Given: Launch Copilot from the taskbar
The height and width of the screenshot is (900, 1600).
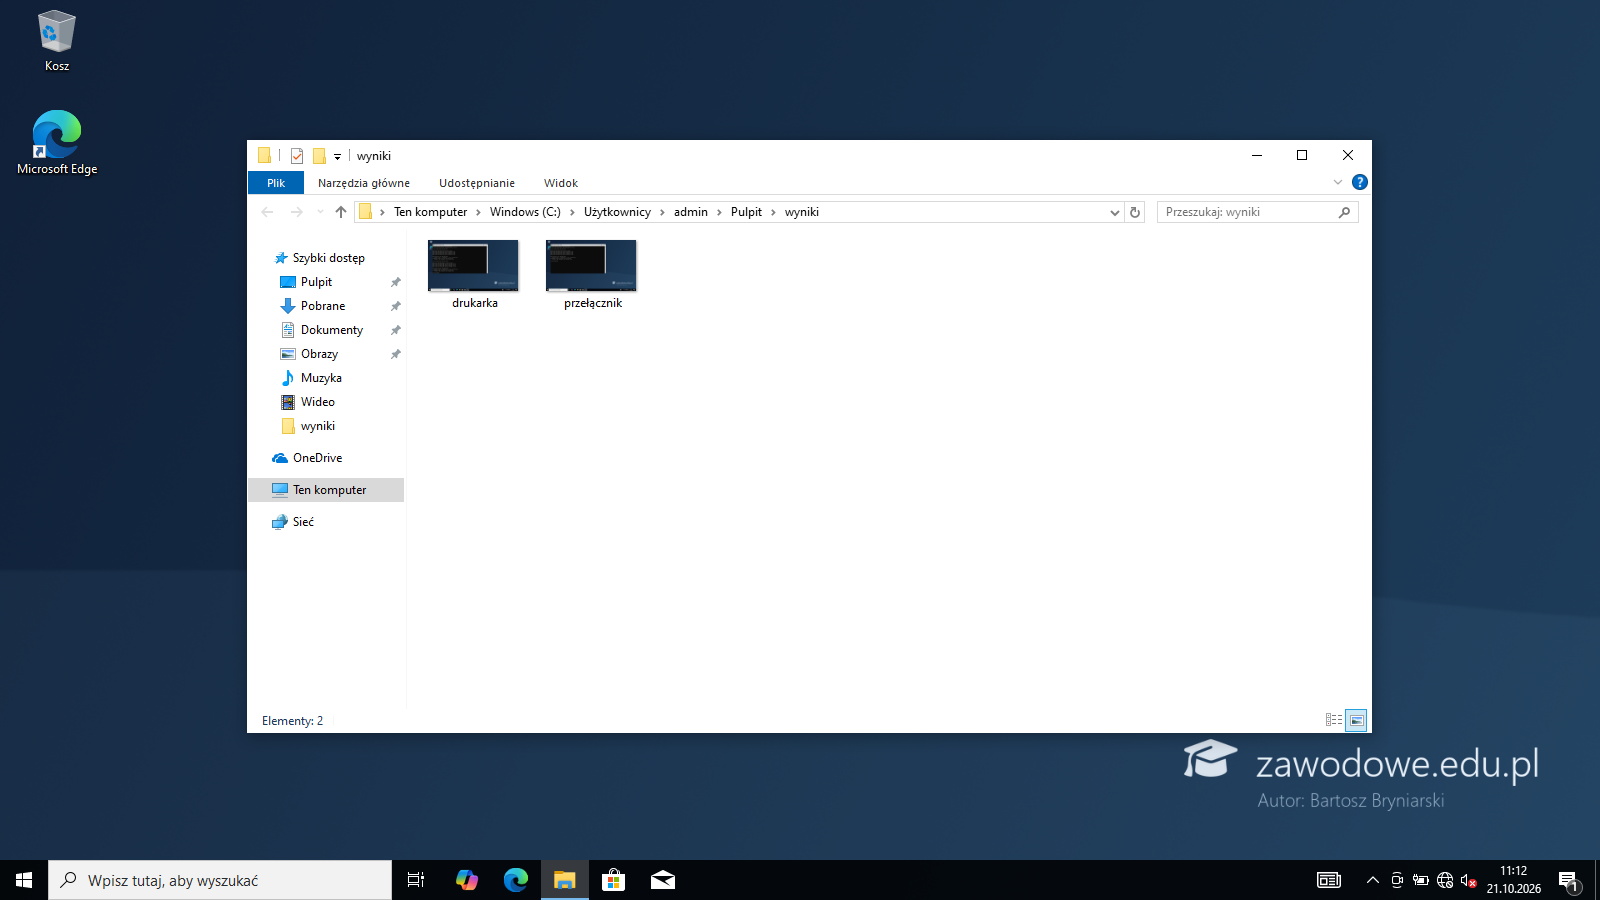Looking at the screenshot, I should [466, 880].
